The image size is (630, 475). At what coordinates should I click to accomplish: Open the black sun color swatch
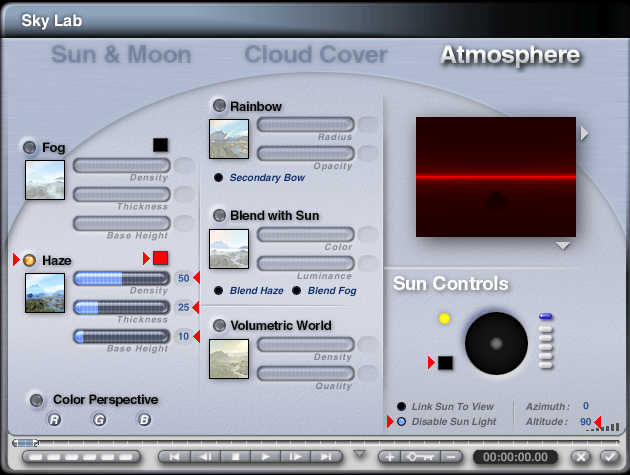(445, 362)
